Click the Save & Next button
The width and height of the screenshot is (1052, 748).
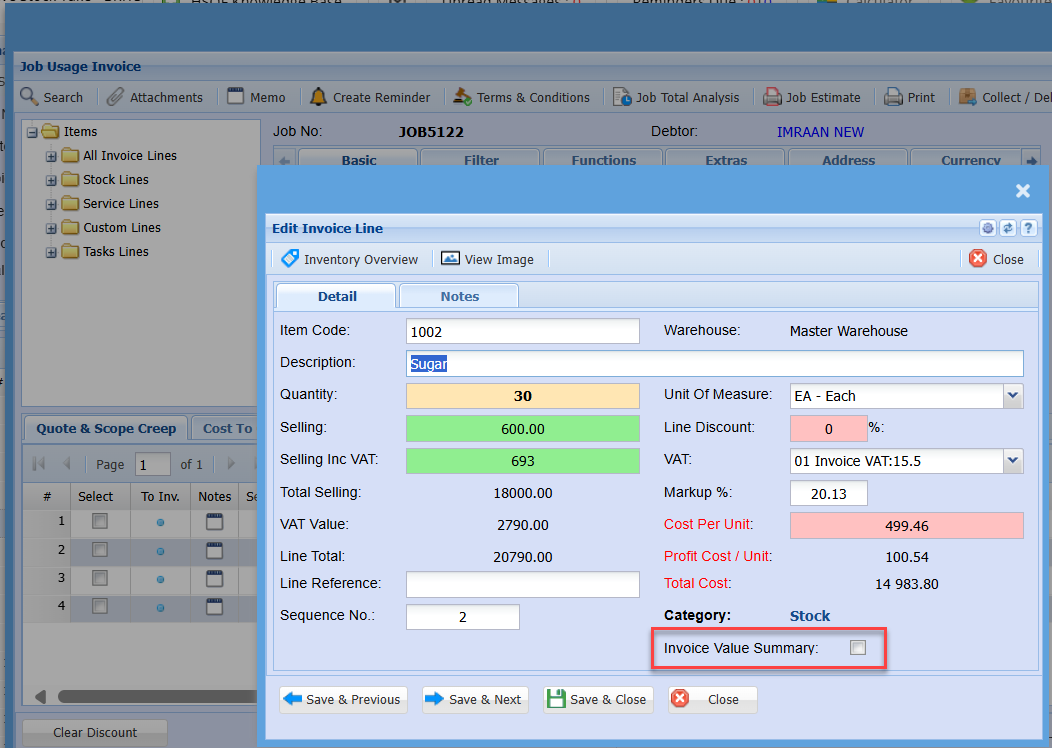(473, 699)
